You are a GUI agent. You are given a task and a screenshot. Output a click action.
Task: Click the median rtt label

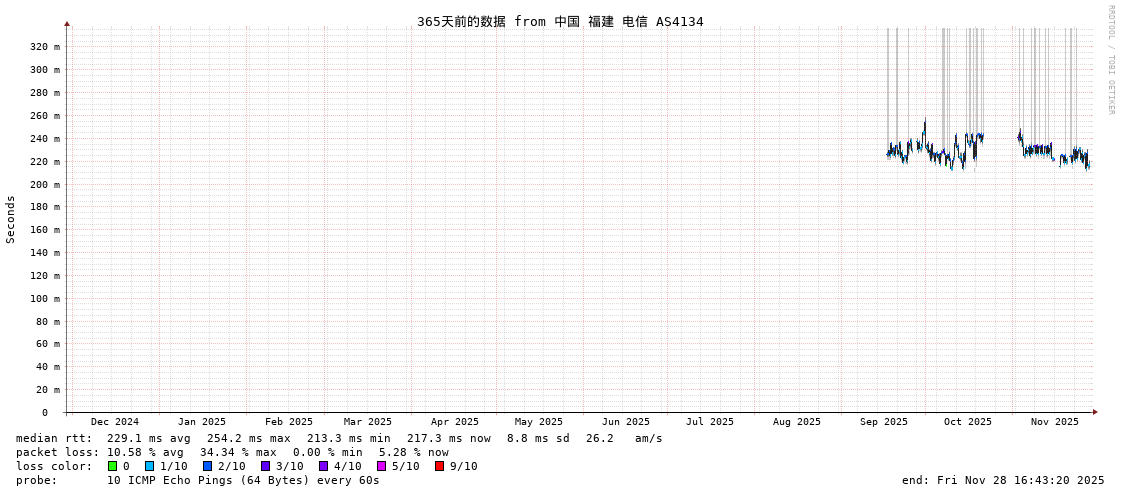(x=54, y=438)
